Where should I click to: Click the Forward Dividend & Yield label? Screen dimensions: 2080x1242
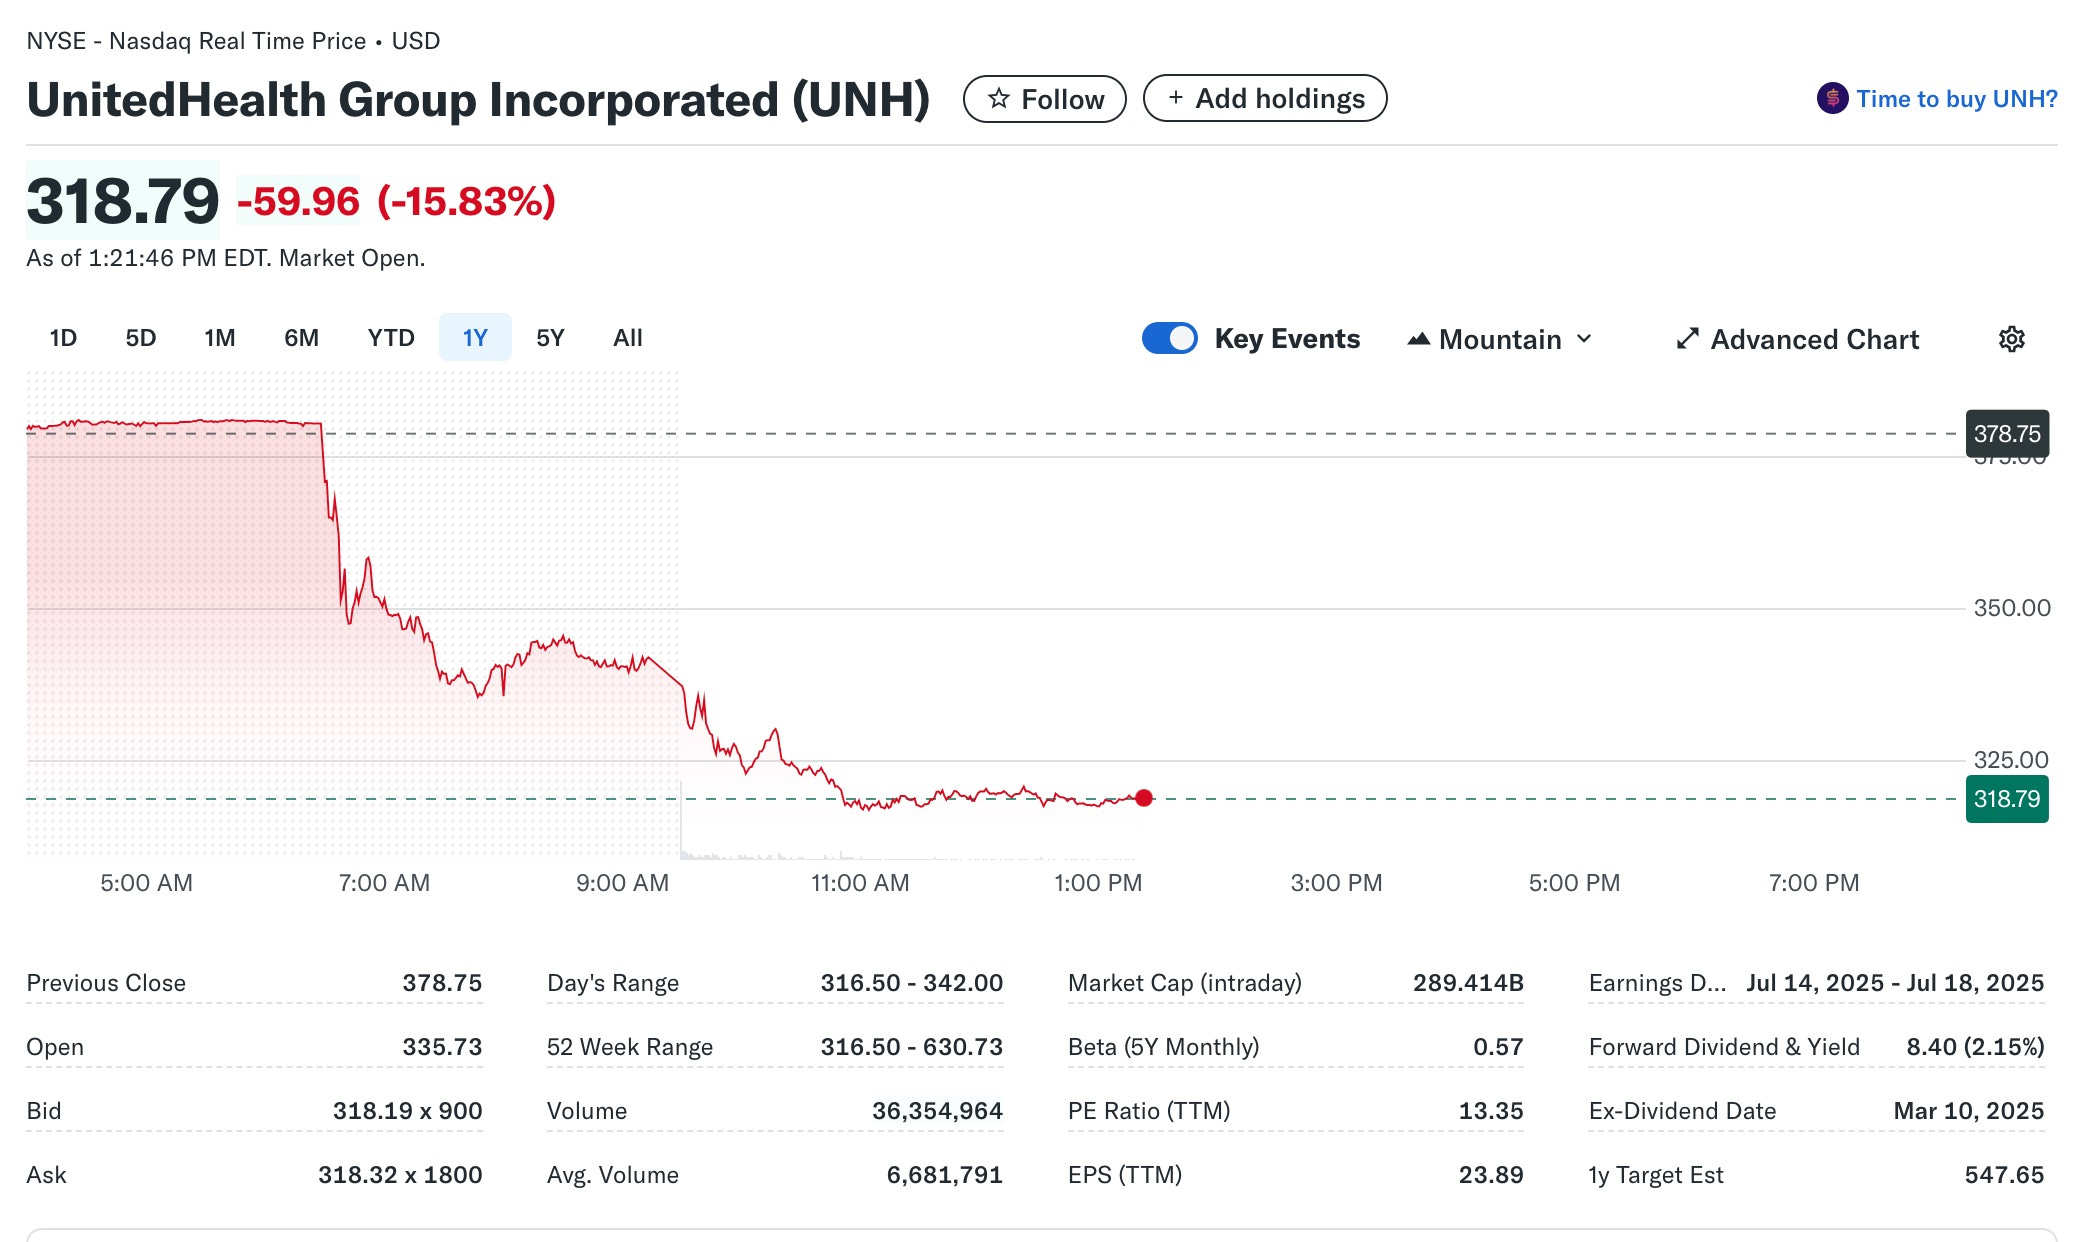(1724, 1047)
